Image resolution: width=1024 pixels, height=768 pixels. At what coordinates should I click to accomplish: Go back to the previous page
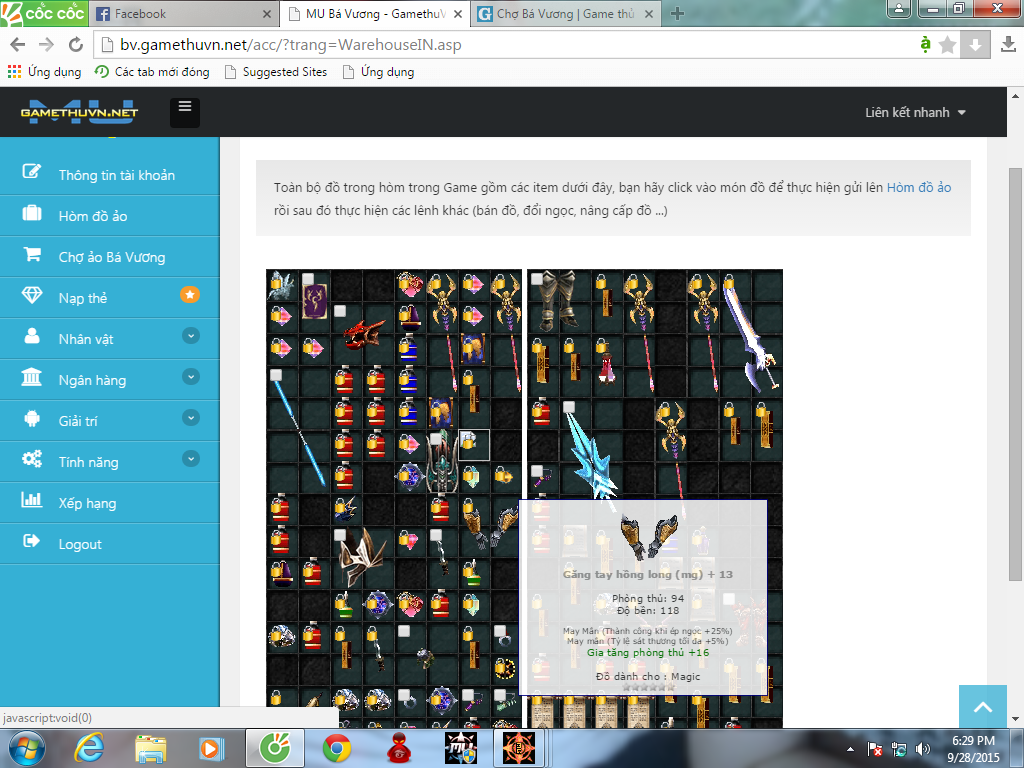coord(18,44)
